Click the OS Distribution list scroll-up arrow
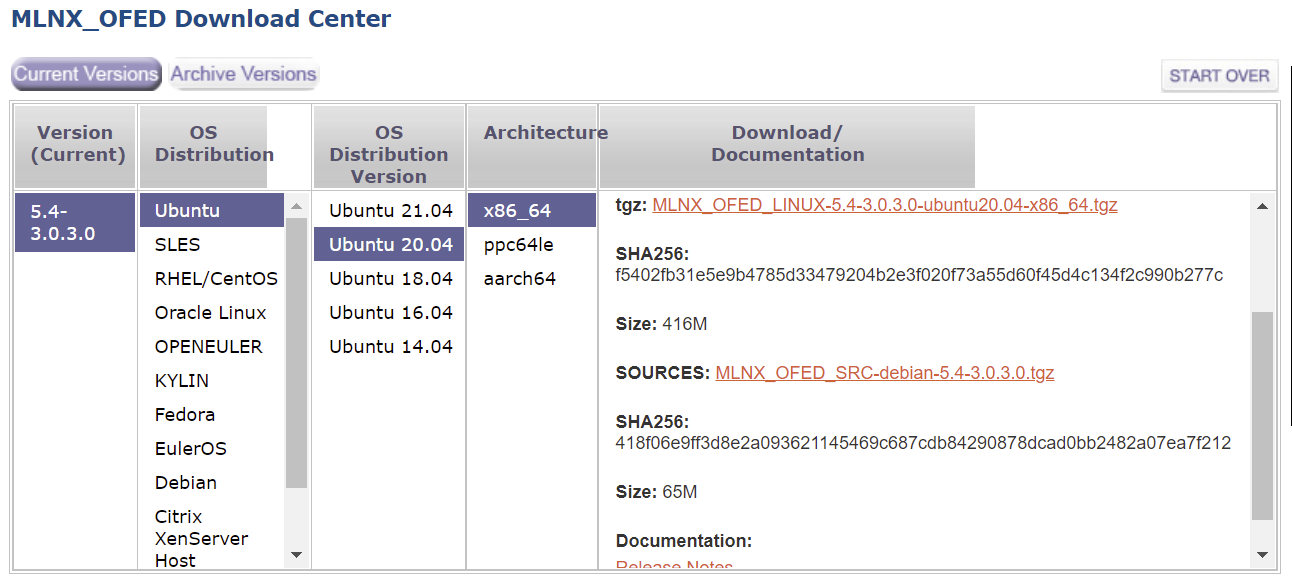The width and height of the screenshot is (1292, 585). pyautogui.click(x=296, y=206)
